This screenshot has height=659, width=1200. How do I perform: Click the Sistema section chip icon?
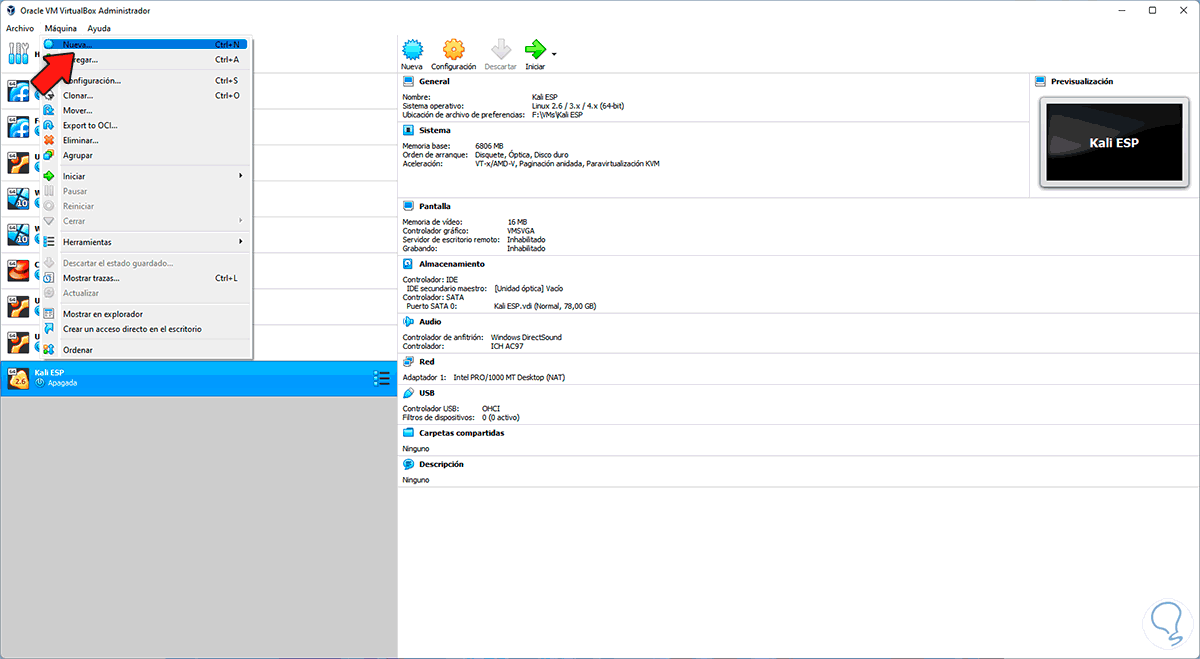pyautogui.click(x=408, y=130)
